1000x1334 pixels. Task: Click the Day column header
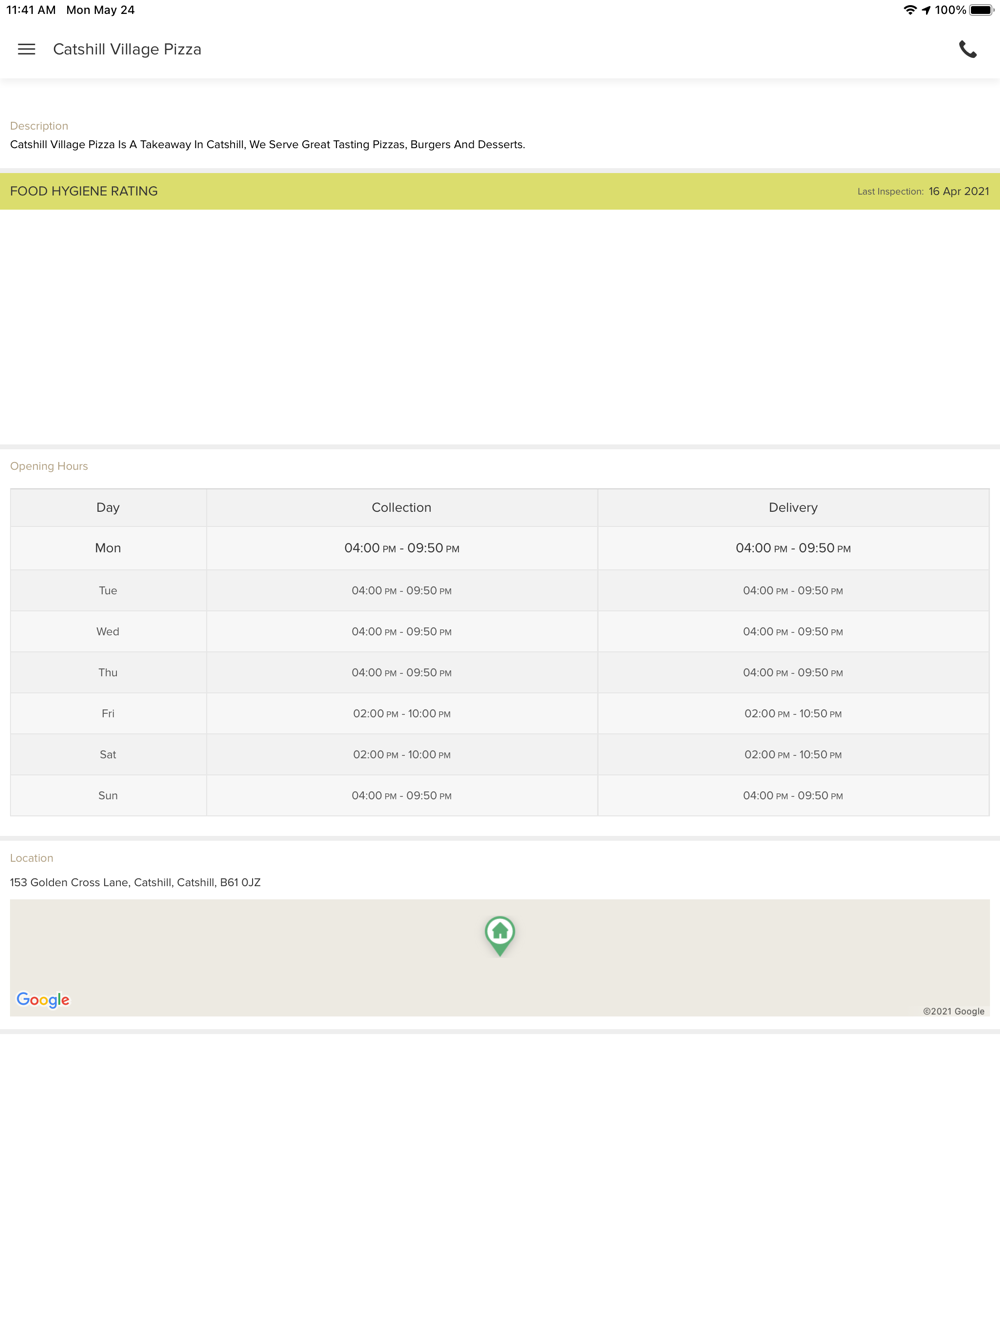108,508
